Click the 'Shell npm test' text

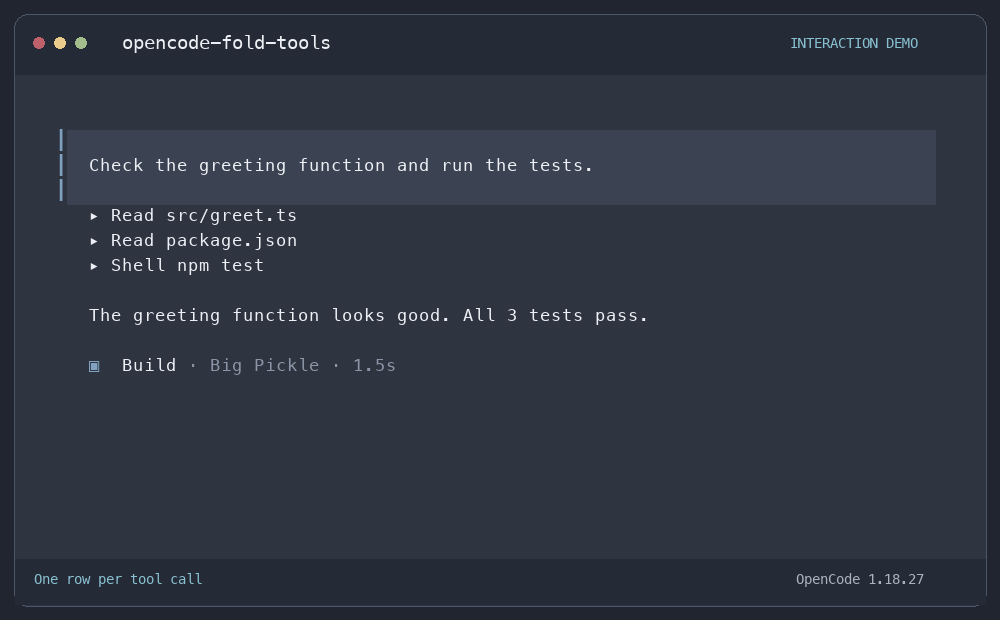[x=188, y=265]
